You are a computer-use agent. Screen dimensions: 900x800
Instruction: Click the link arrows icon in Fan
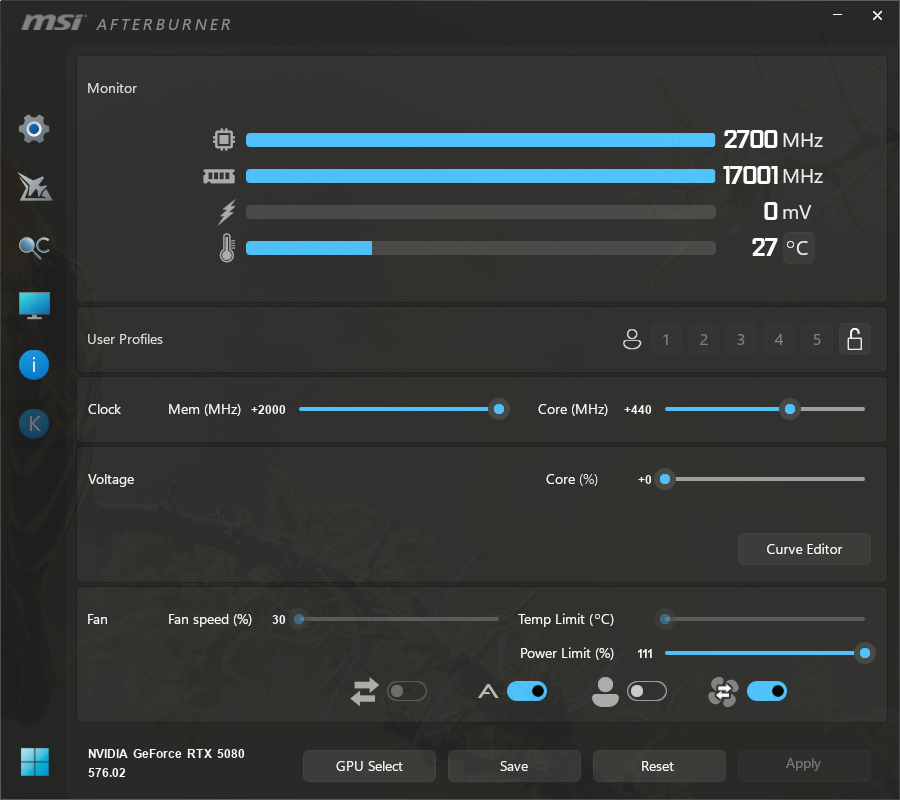coord(364,692)
